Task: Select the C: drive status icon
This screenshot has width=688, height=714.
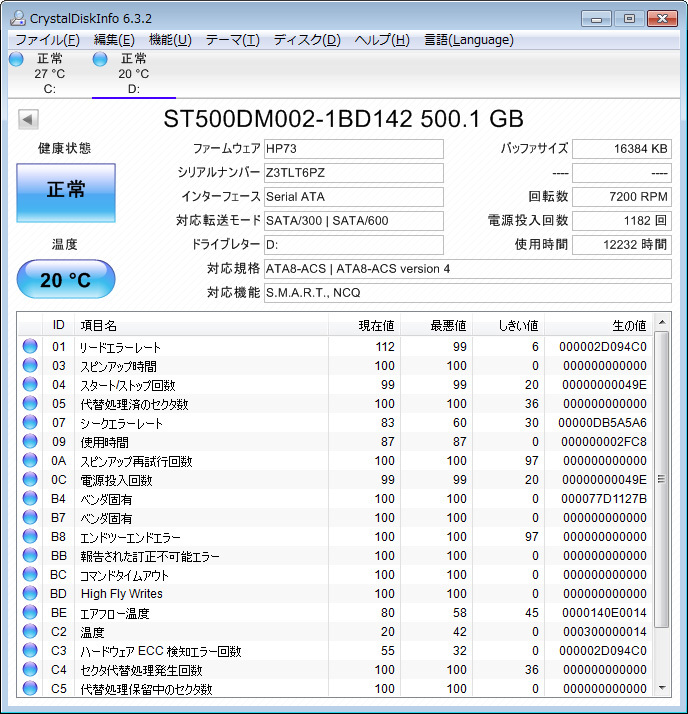Action: coord(16,59)
